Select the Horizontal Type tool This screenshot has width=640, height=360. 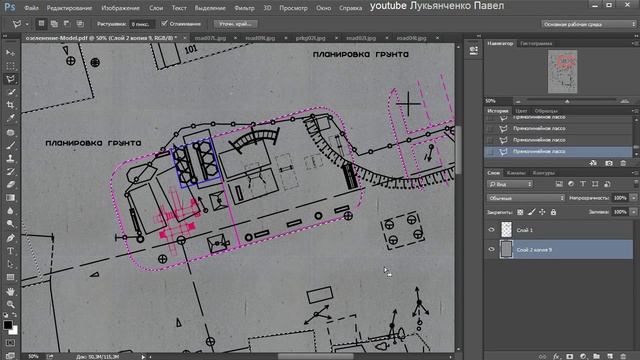(11, 251)
